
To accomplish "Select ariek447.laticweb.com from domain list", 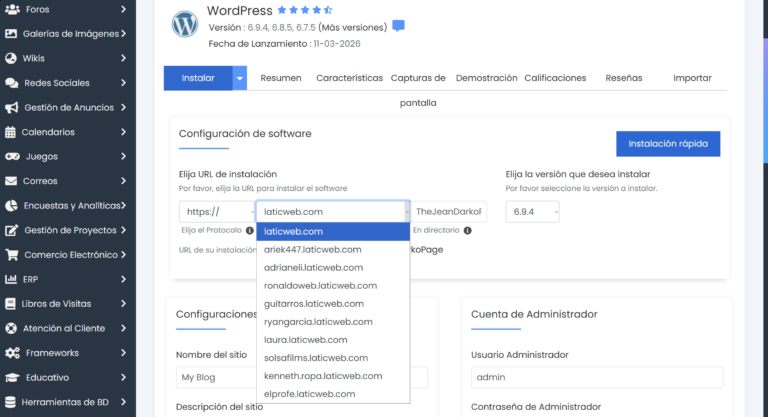I will click(x=333, y=249).
